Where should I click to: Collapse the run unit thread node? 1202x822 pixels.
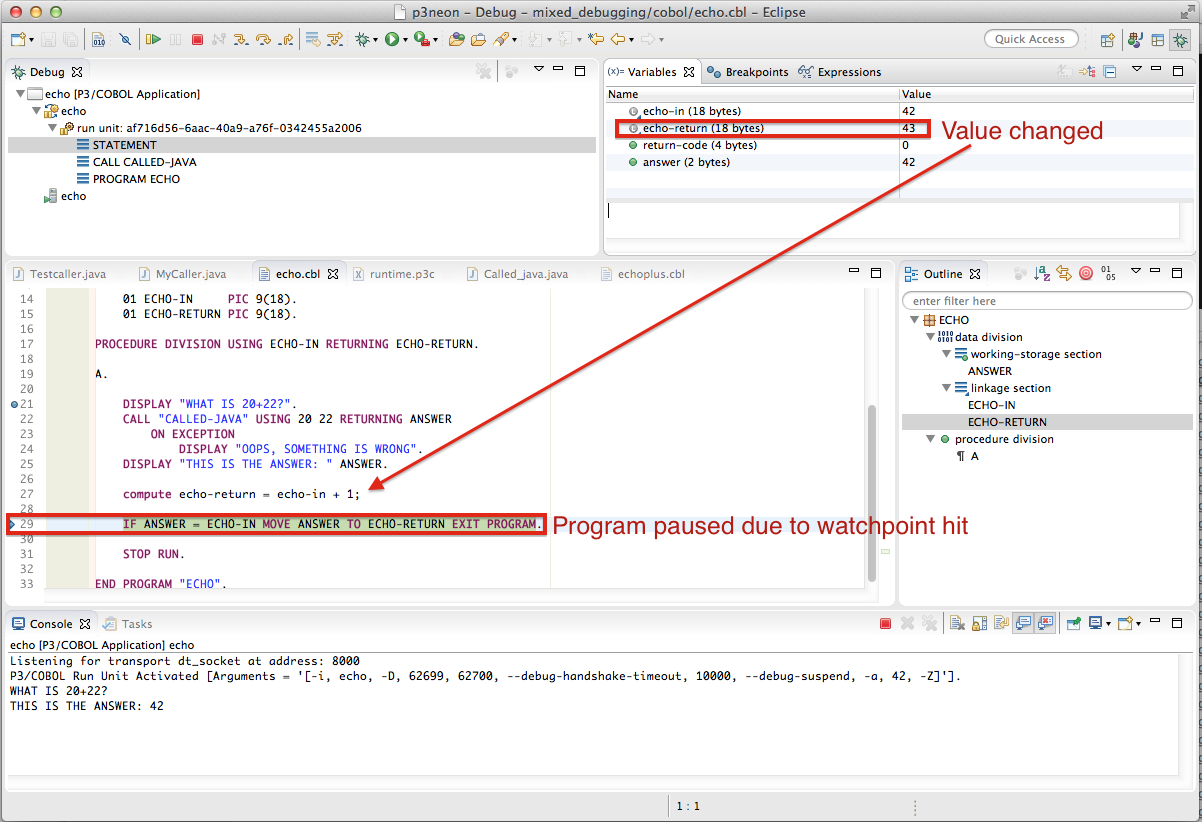[x=52, y=128]
